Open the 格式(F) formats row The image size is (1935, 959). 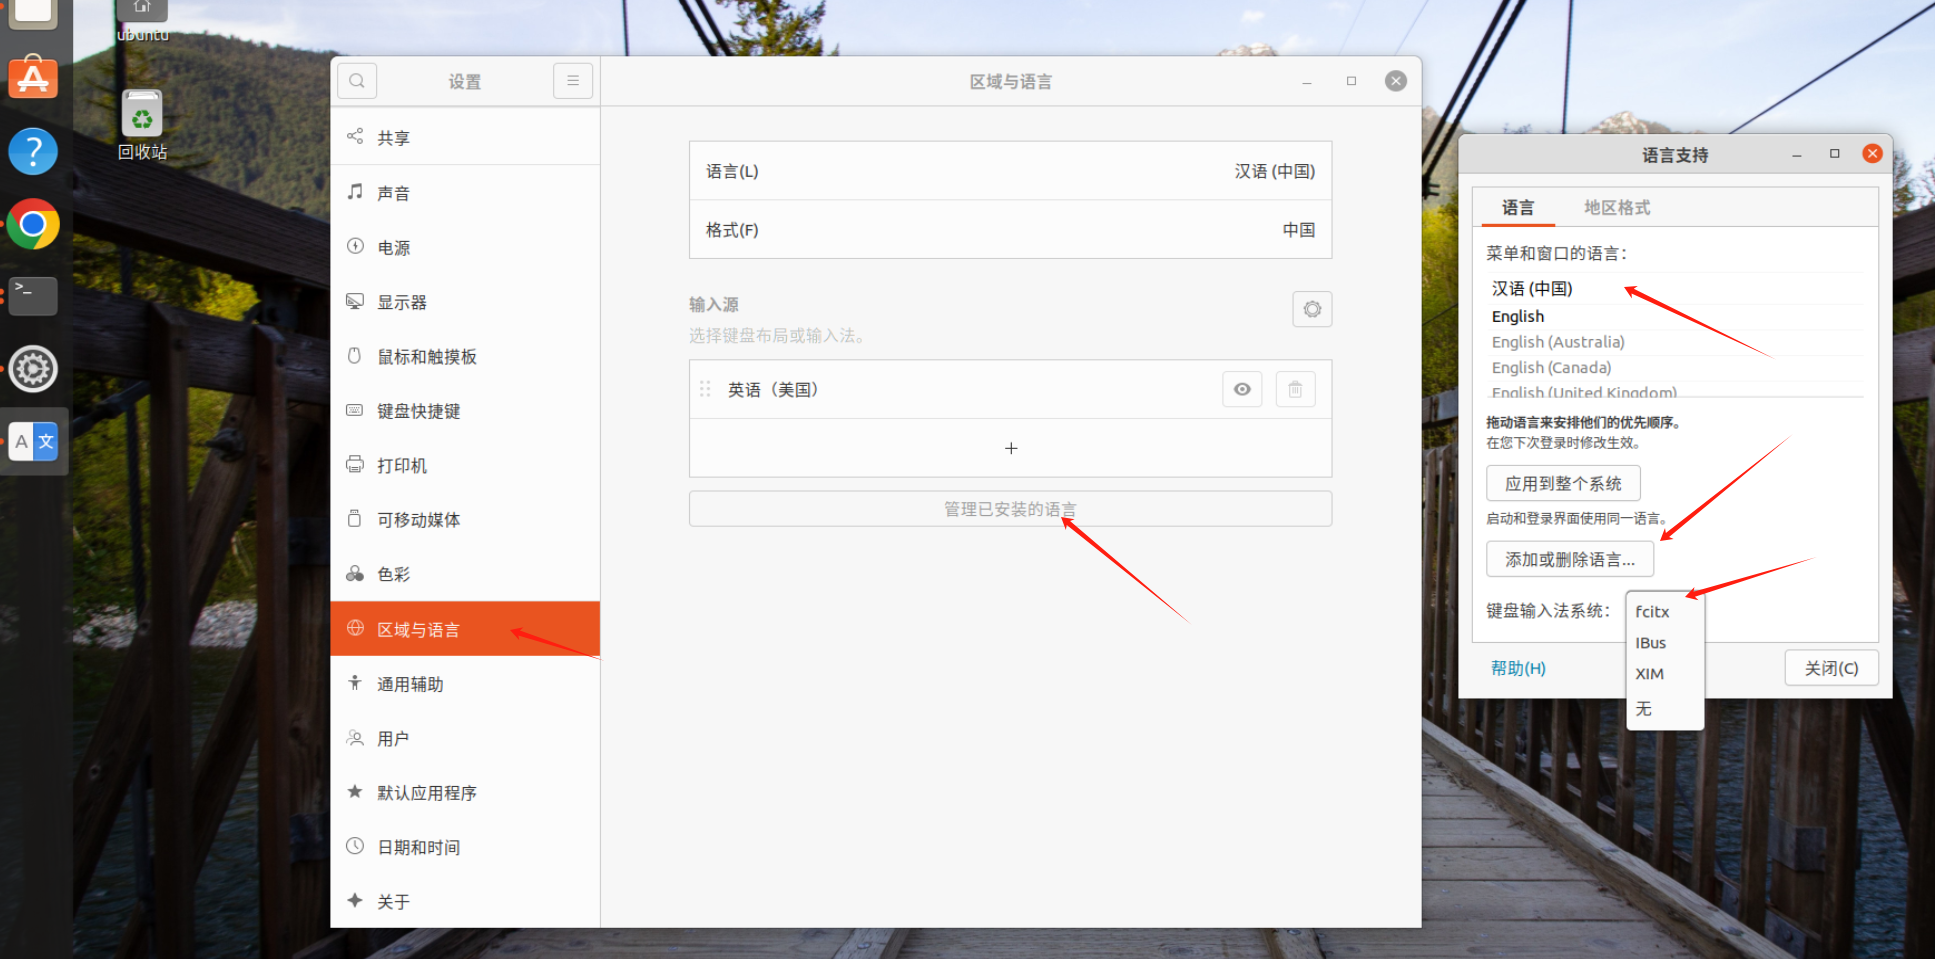1011,230
